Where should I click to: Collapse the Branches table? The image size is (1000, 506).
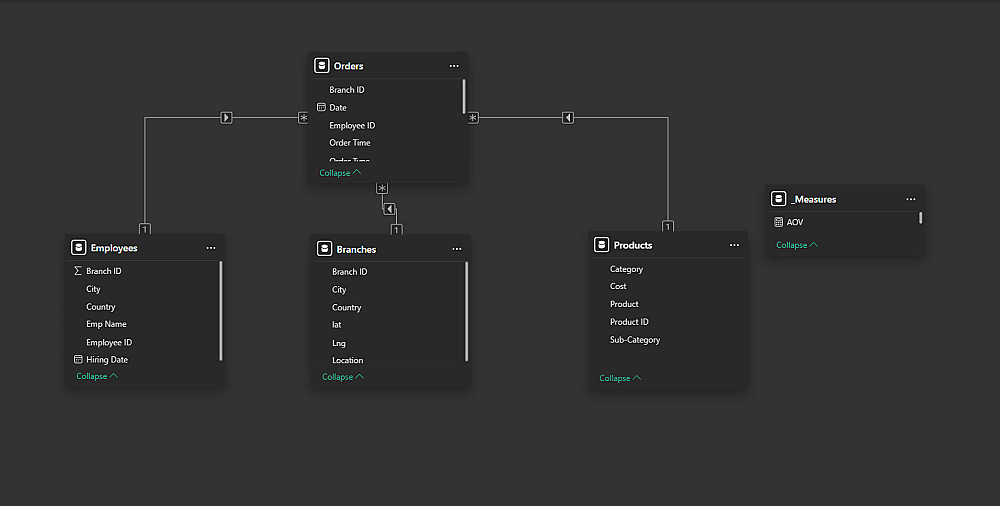(x=342, y=377)
